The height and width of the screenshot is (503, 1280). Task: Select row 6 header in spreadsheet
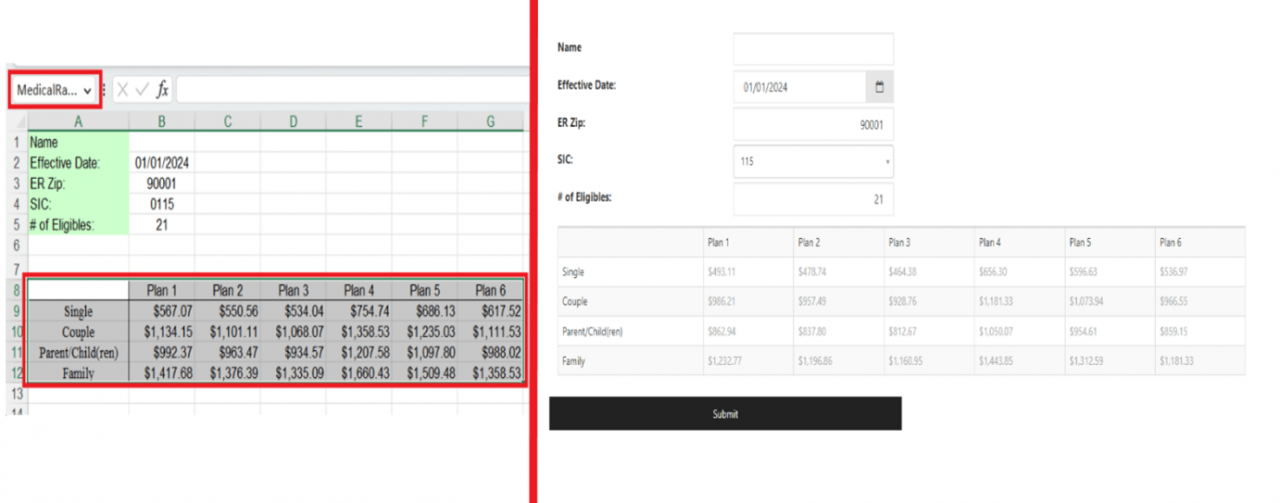pos(17,245)
